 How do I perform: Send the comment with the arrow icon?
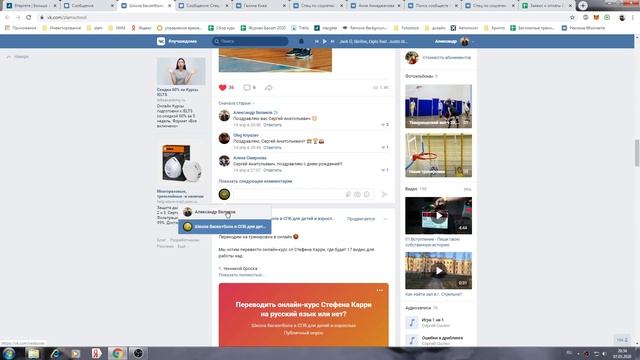click(384, 194)
